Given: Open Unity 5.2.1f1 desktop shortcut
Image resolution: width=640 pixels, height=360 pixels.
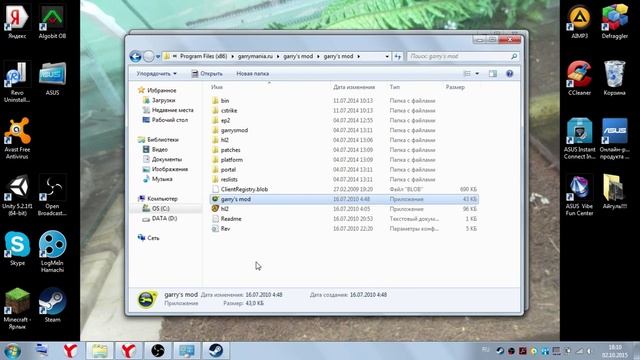Looking at the screenshot, I should (x=17, y=195).
